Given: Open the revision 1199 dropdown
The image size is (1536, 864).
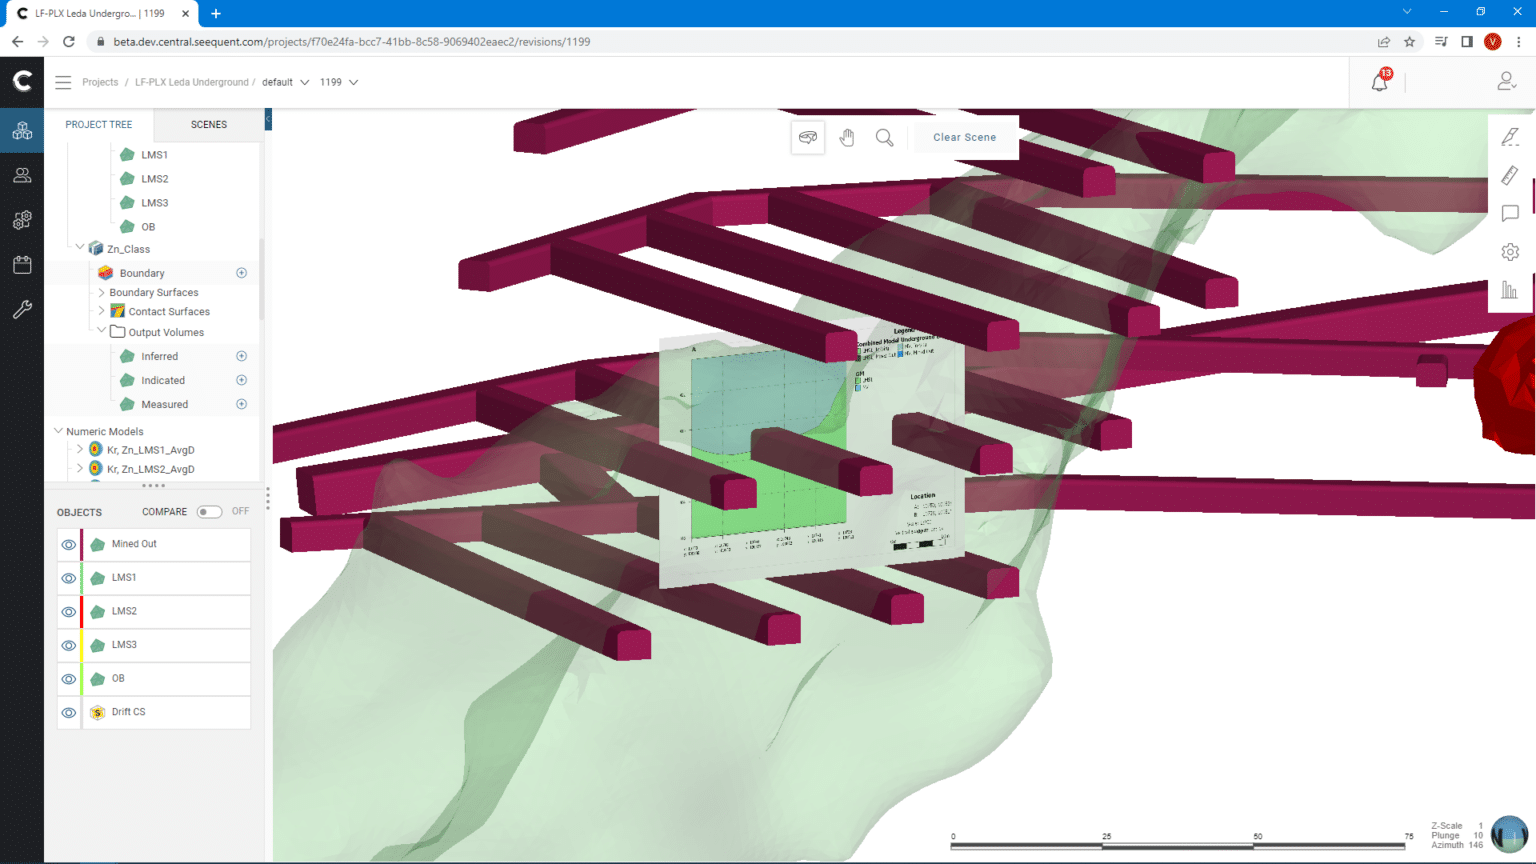Looking at the screenshot, I should point(339,82).
